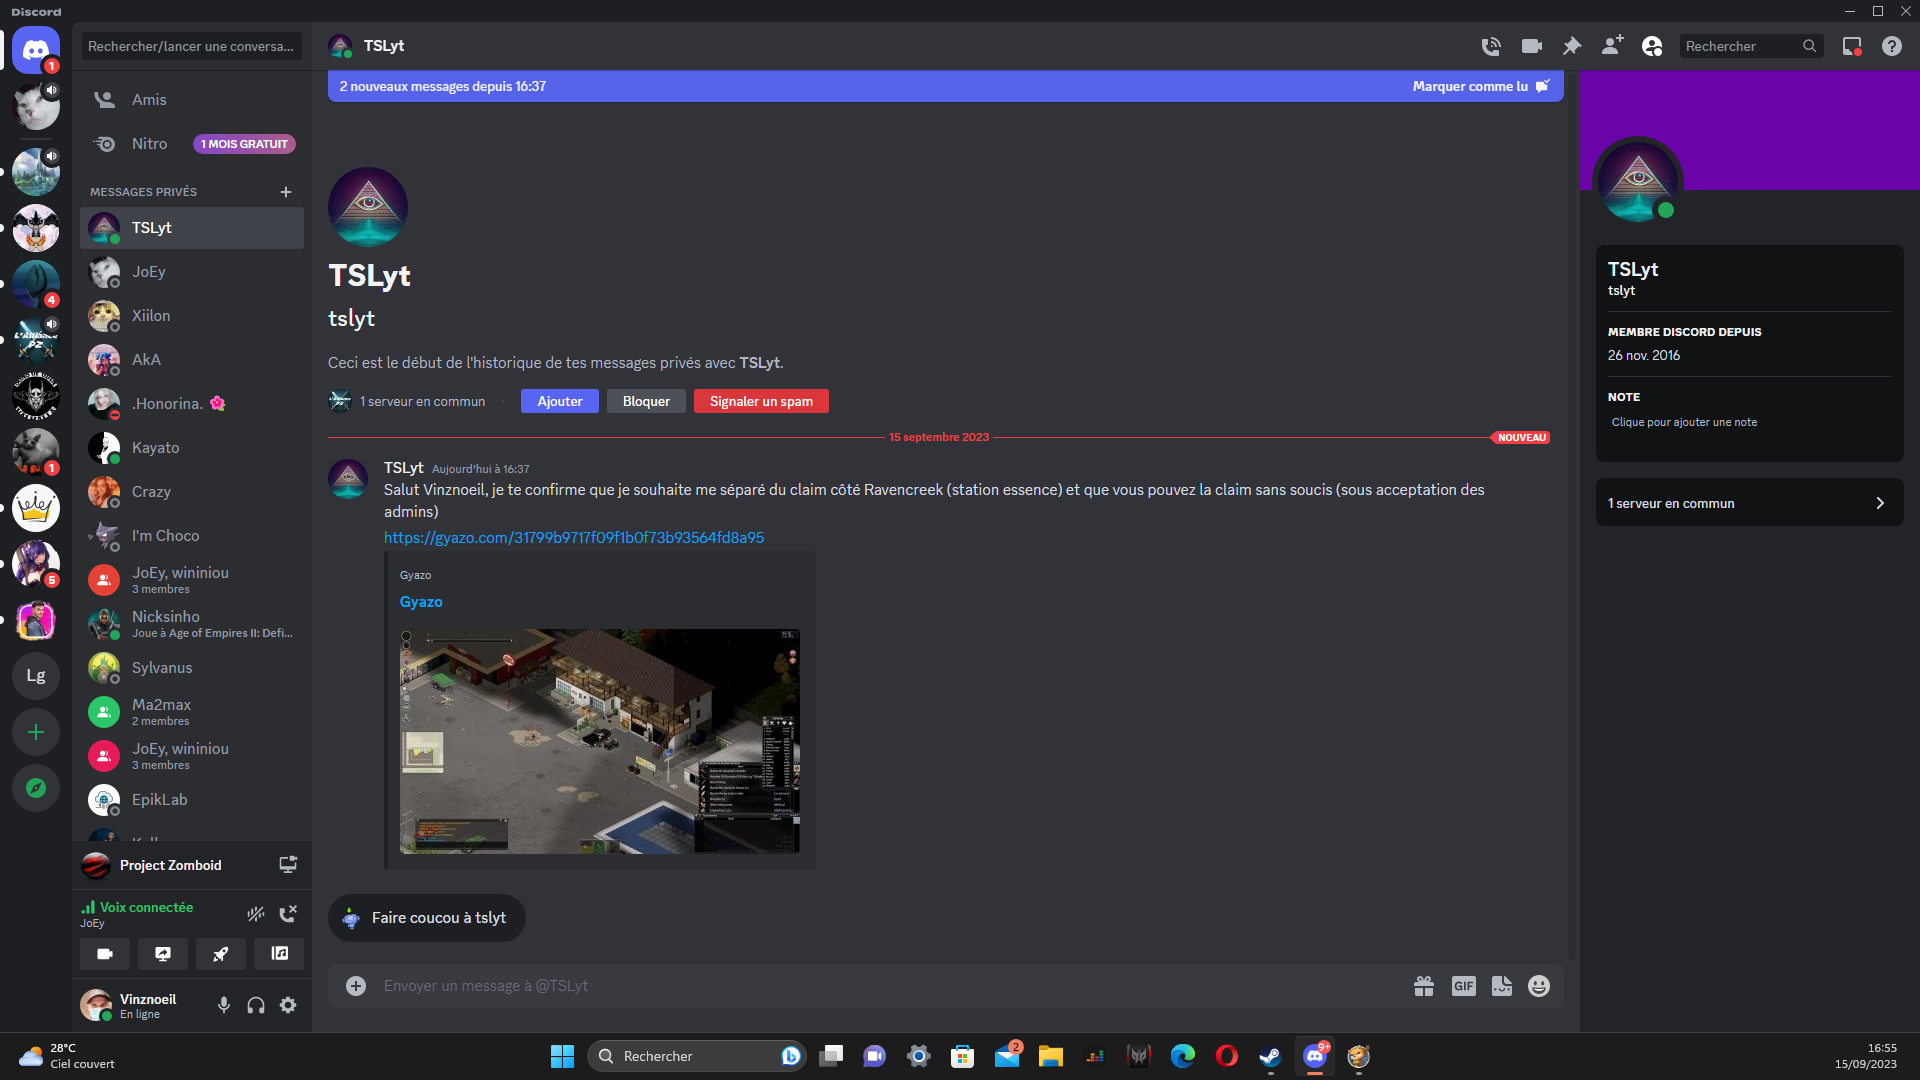The height and width of the screenshot is (1080, 1920).
Task: Open the Help icon
Action: (1892, 46)
